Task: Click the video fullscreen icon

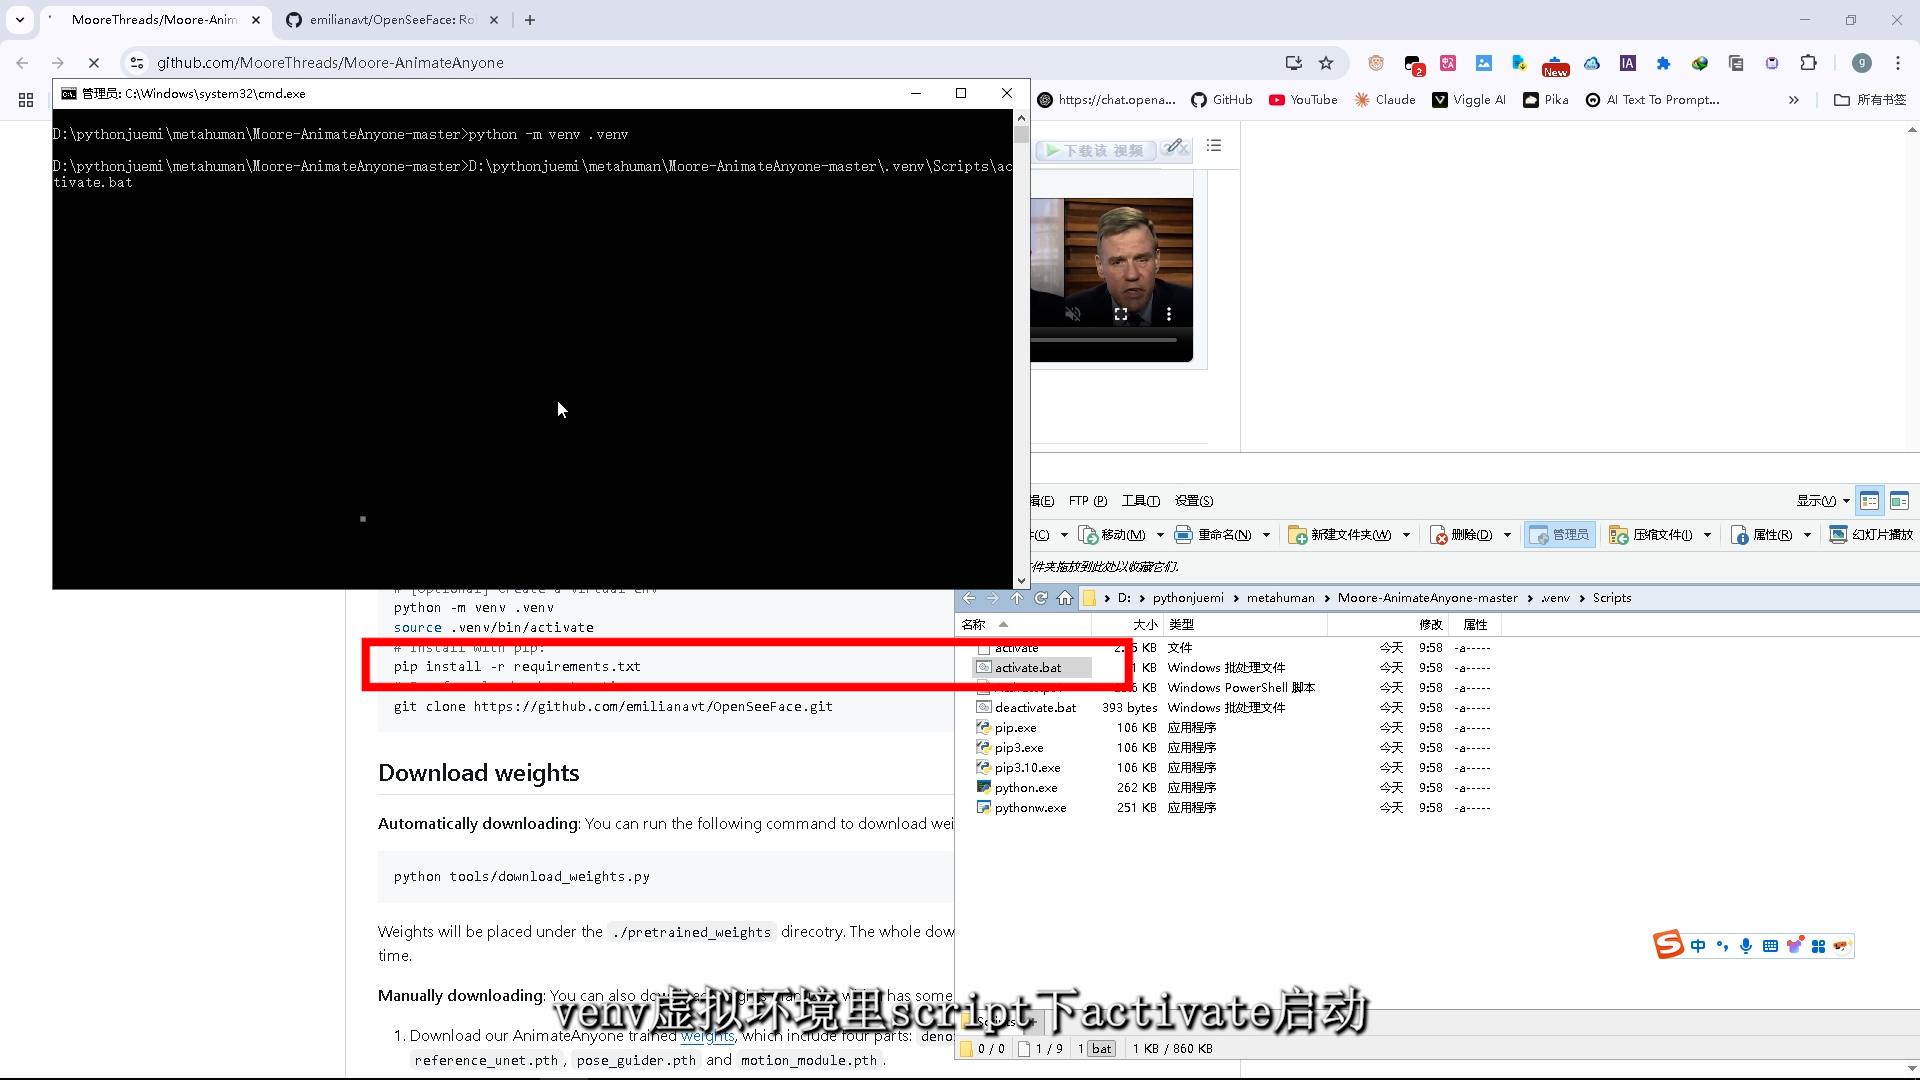Action: click(1121, 314)
